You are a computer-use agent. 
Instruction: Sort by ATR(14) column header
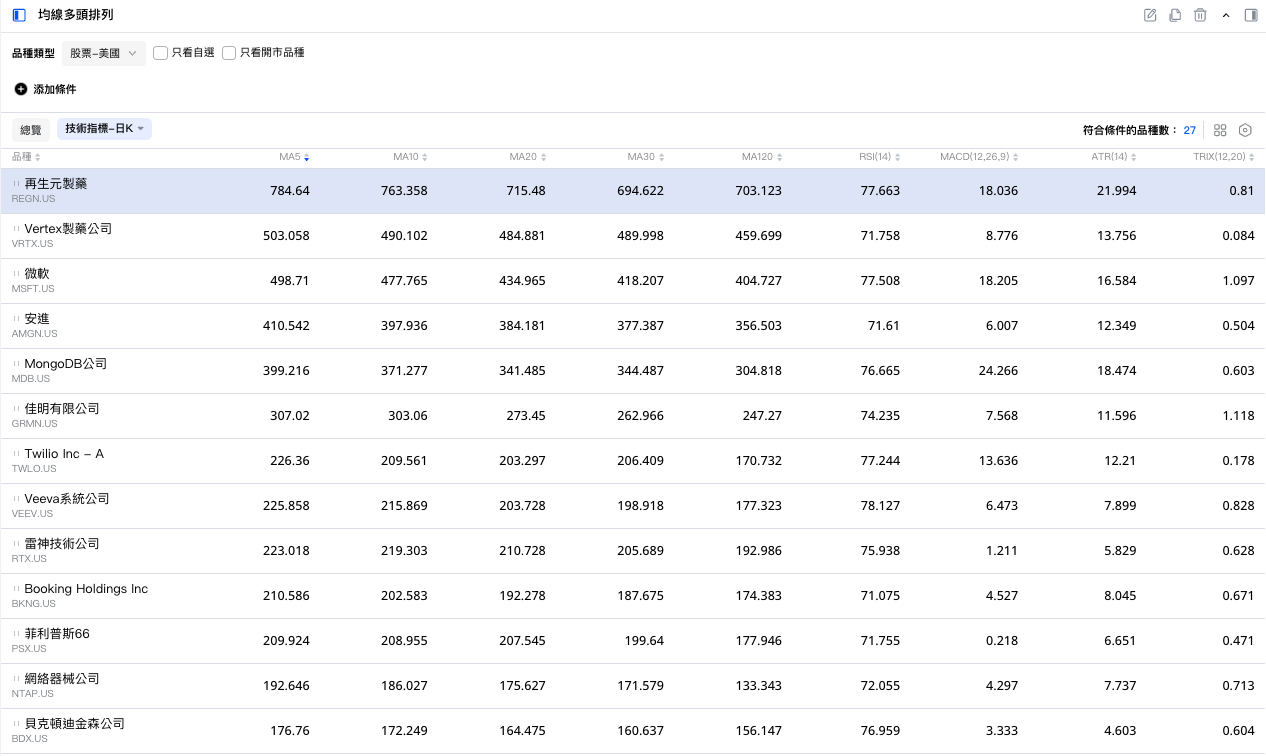tap(1114, 157)
